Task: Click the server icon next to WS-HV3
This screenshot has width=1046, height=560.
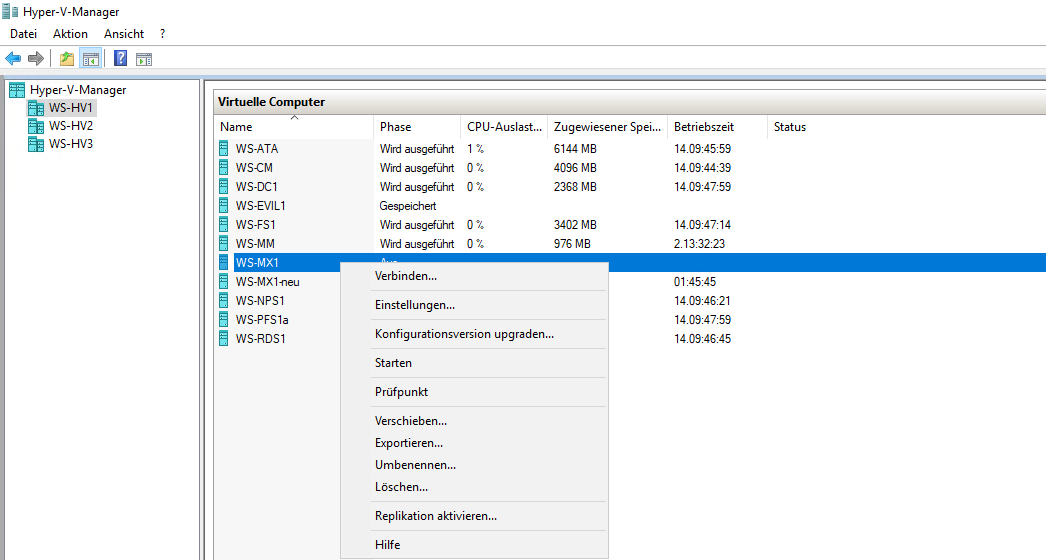Action: pyautogui.click(x=35, y=144)
